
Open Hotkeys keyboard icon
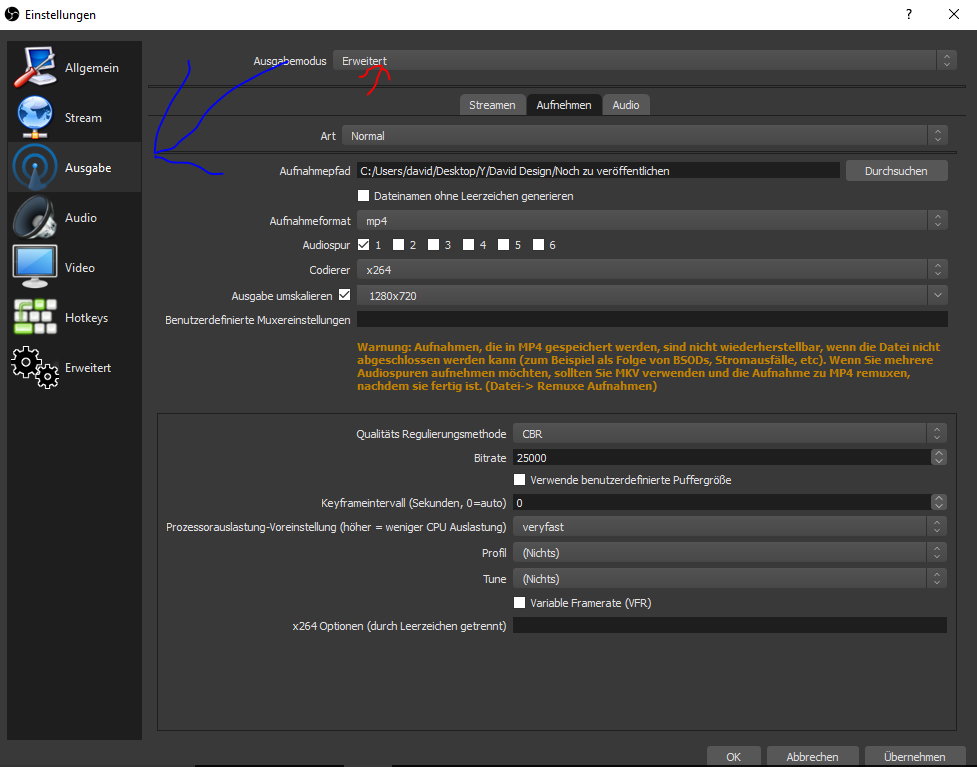(34, 317)
